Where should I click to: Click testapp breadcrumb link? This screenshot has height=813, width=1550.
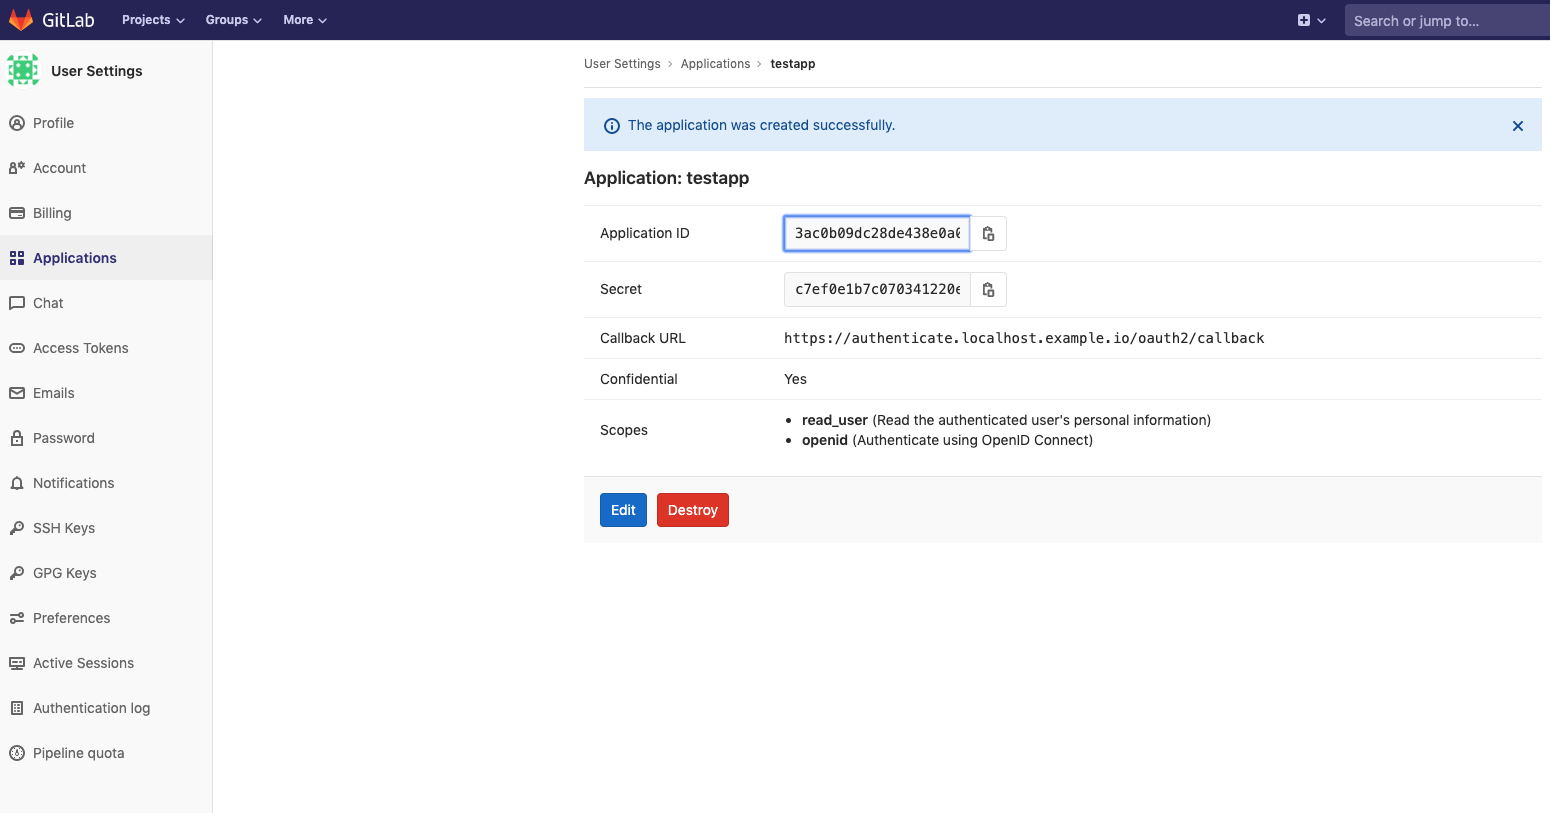tap(793, 64)
